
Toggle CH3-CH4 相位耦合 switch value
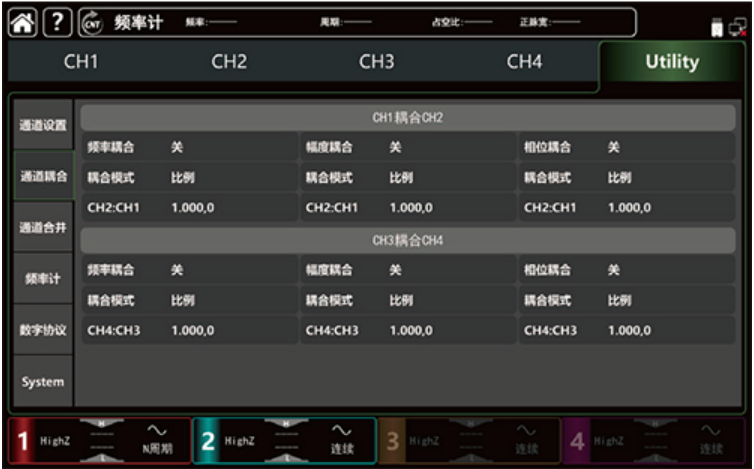(x=613, y=270)
